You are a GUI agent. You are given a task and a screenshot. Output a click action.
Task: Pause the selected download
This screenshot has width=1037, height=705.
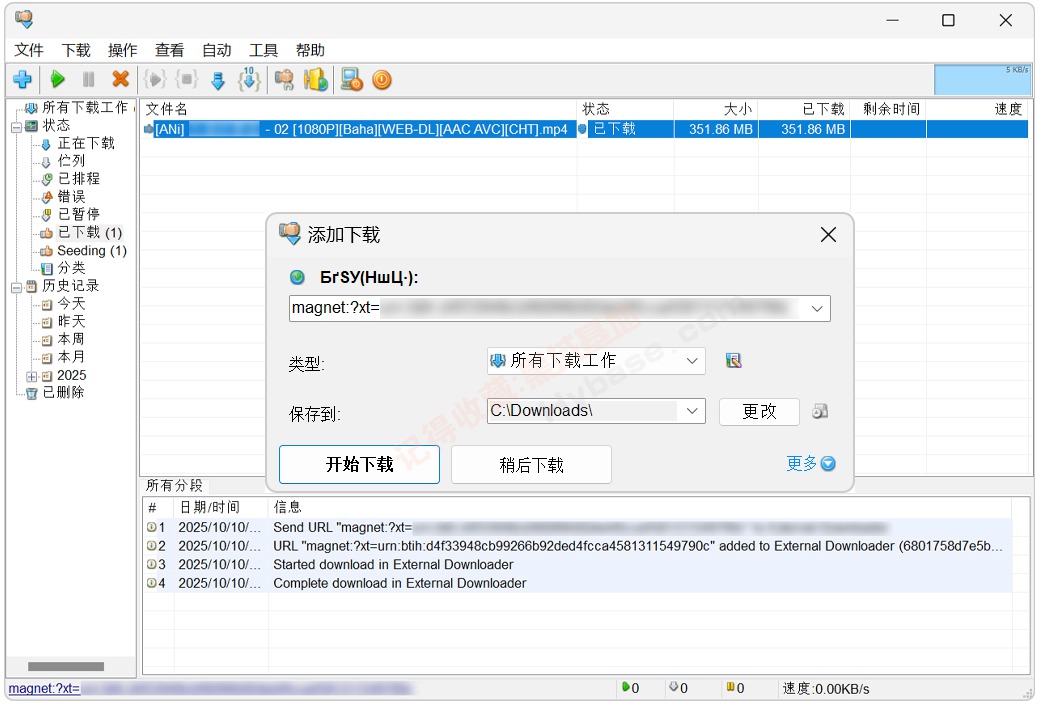point(89,80)
